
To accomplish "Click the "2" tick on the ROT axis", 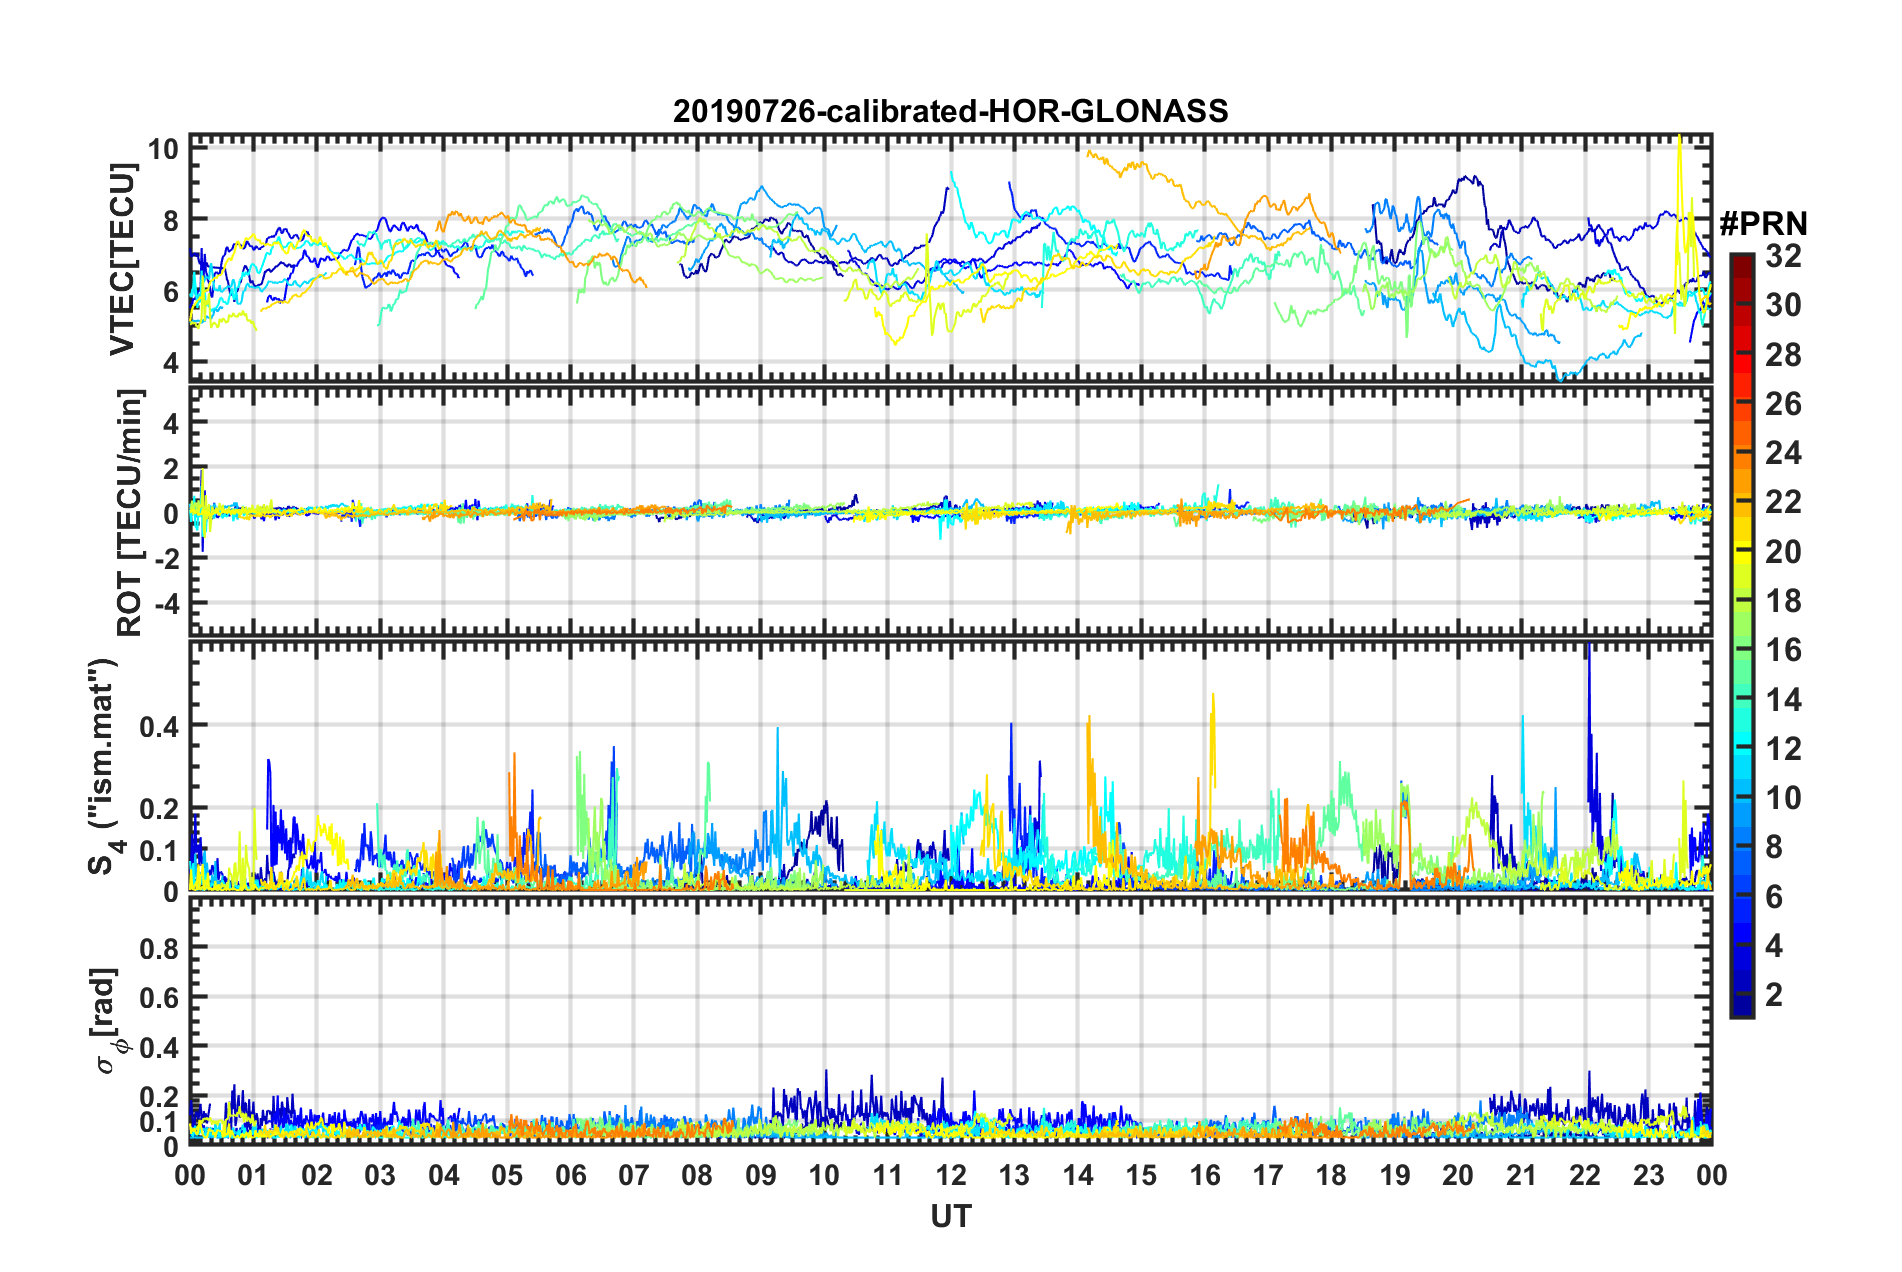I will click(x=171, y=468).
